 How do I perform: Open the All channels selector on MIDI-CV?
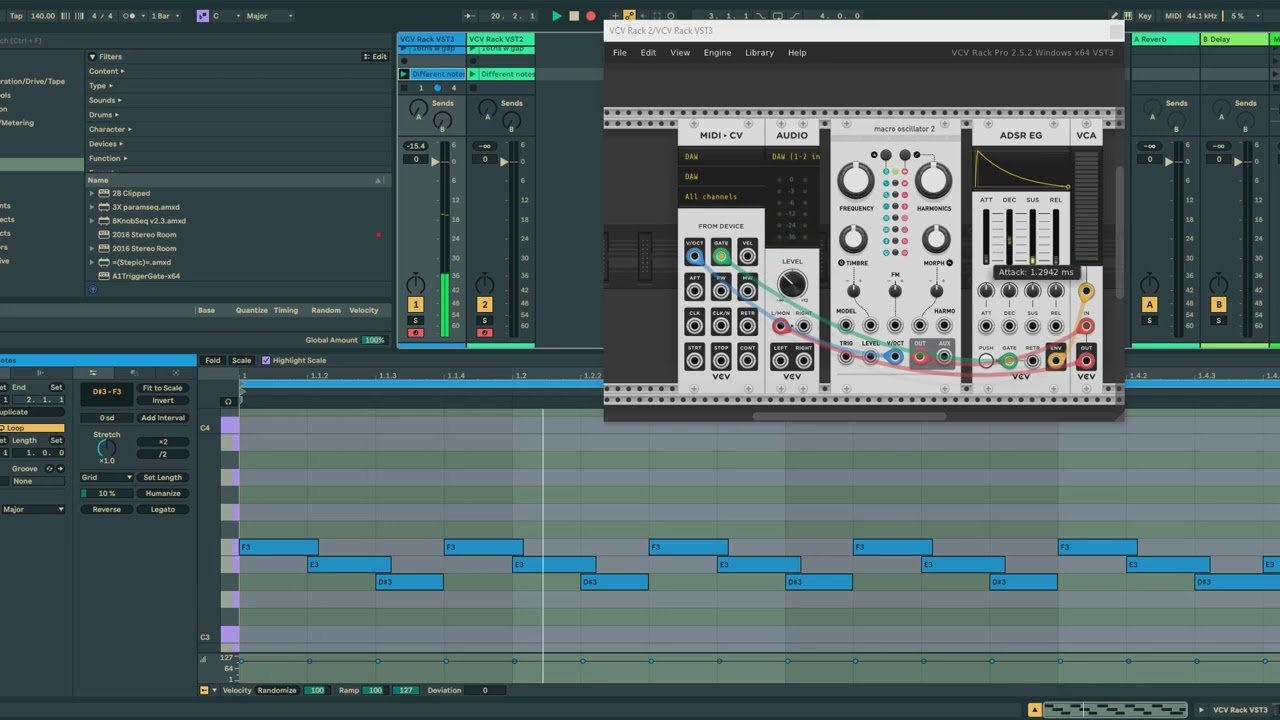pyautogui.click(x=722, y=197)
